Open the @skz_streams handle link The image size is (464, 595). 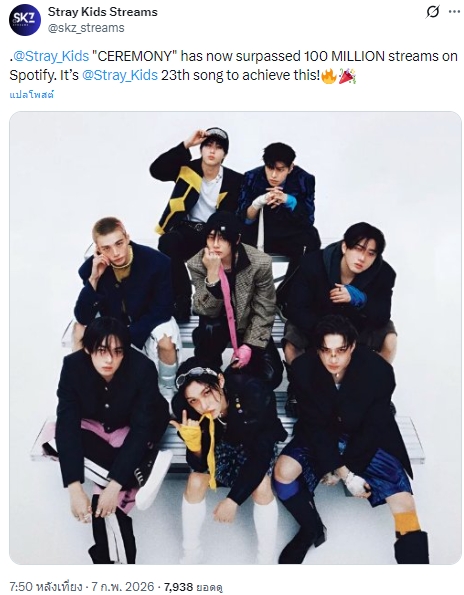86,28
